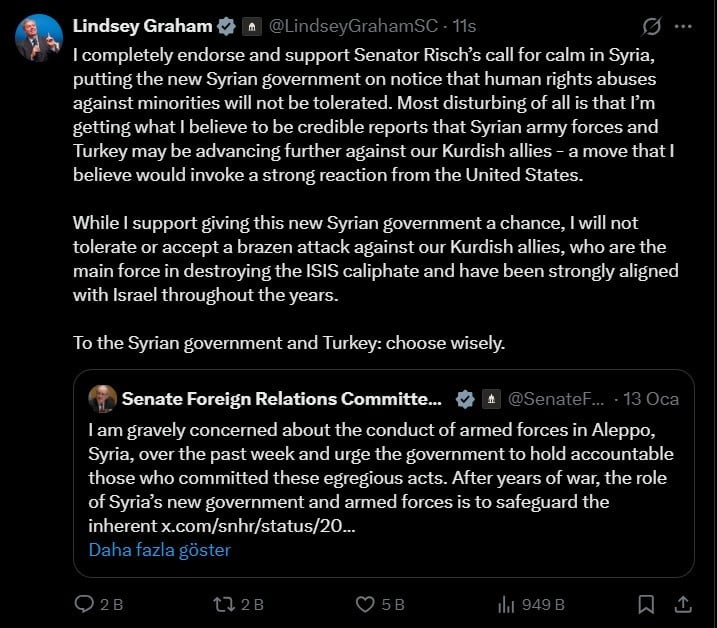Open Lindsey Graham's profile avatar

click(39, 38)
